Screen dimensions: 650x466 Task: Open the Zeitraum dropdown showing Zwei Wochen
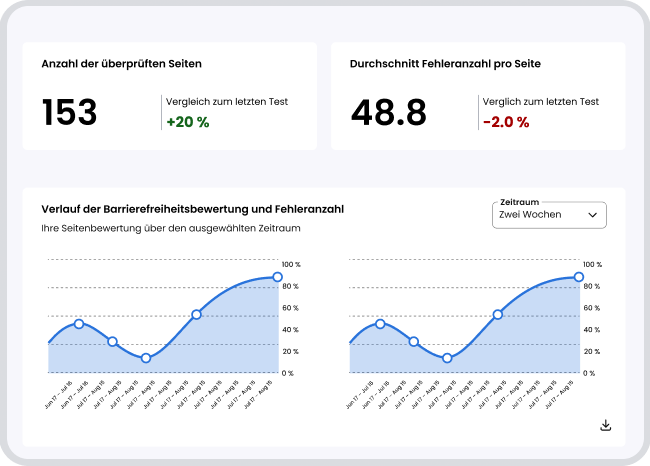[549, 214]
